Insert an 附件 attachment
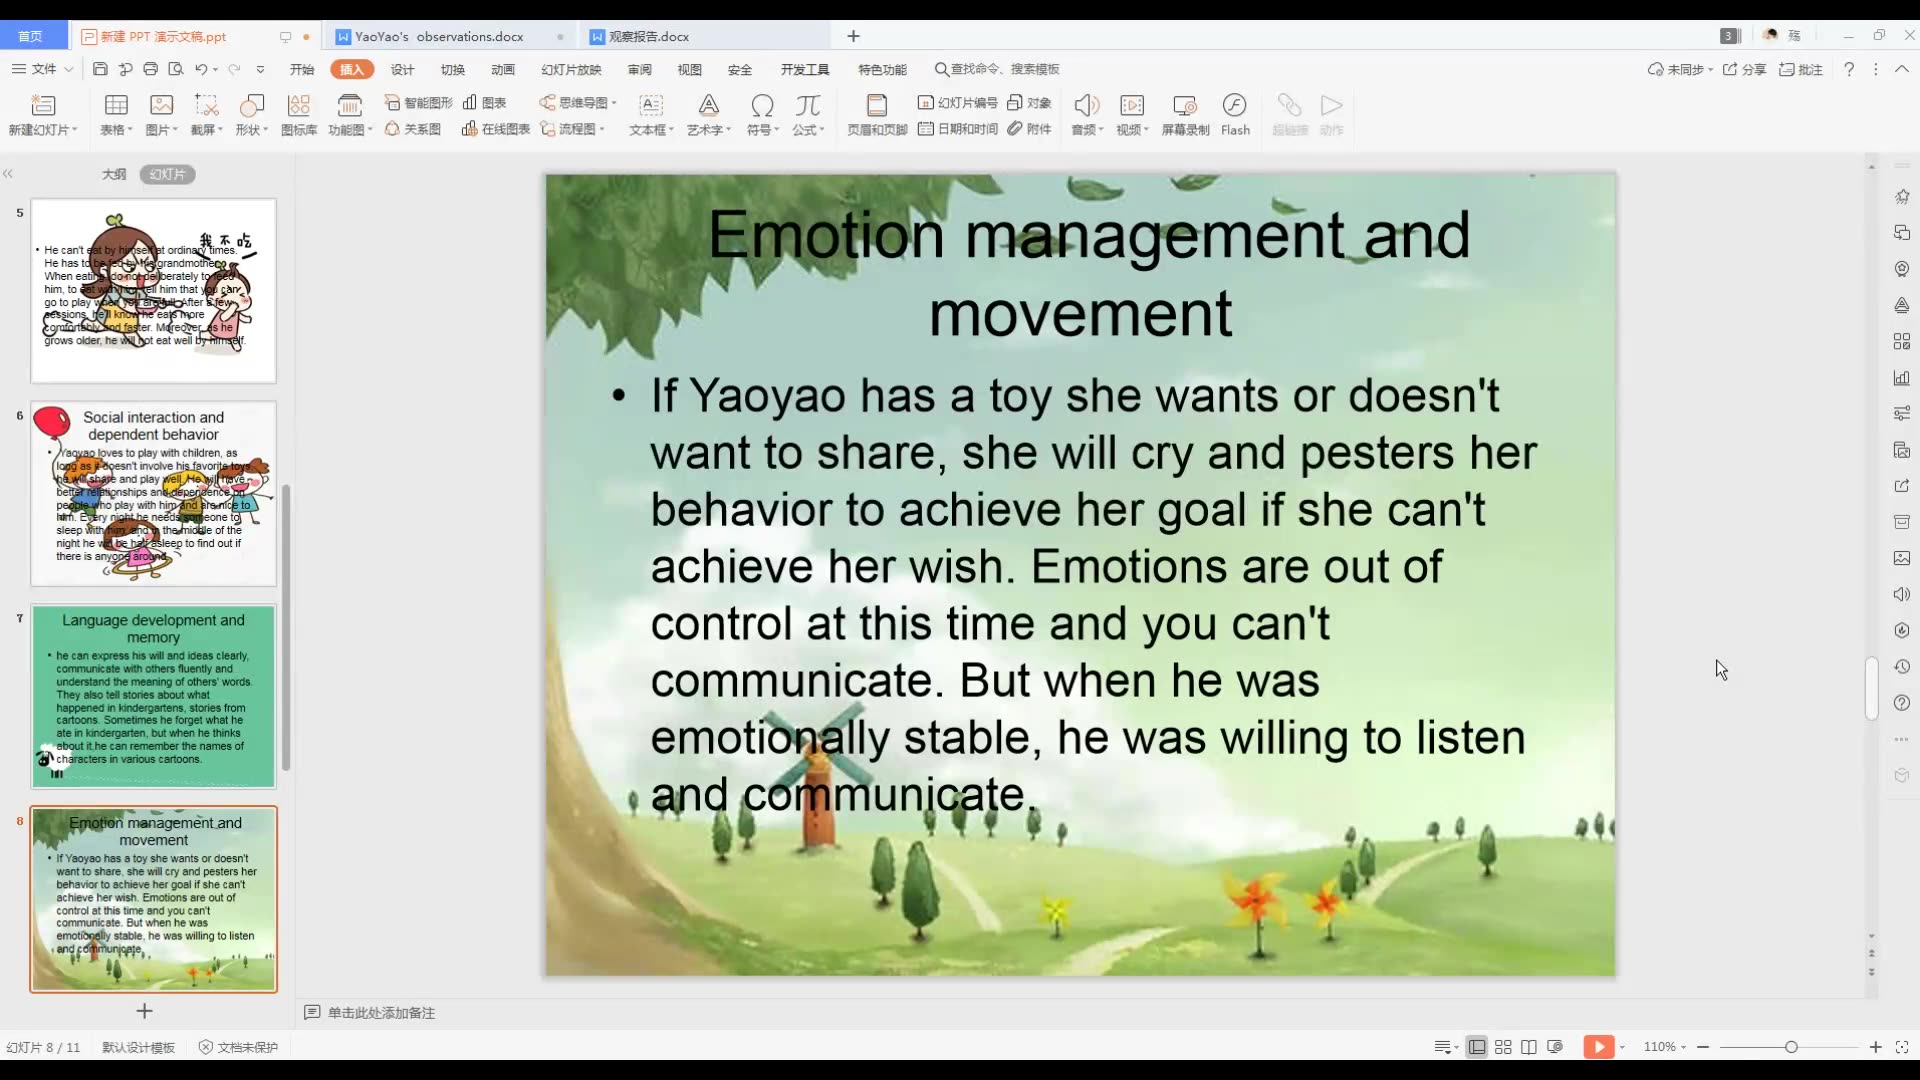Viewport: 1920px width, 1080px height. click(x=1029, y=129)
